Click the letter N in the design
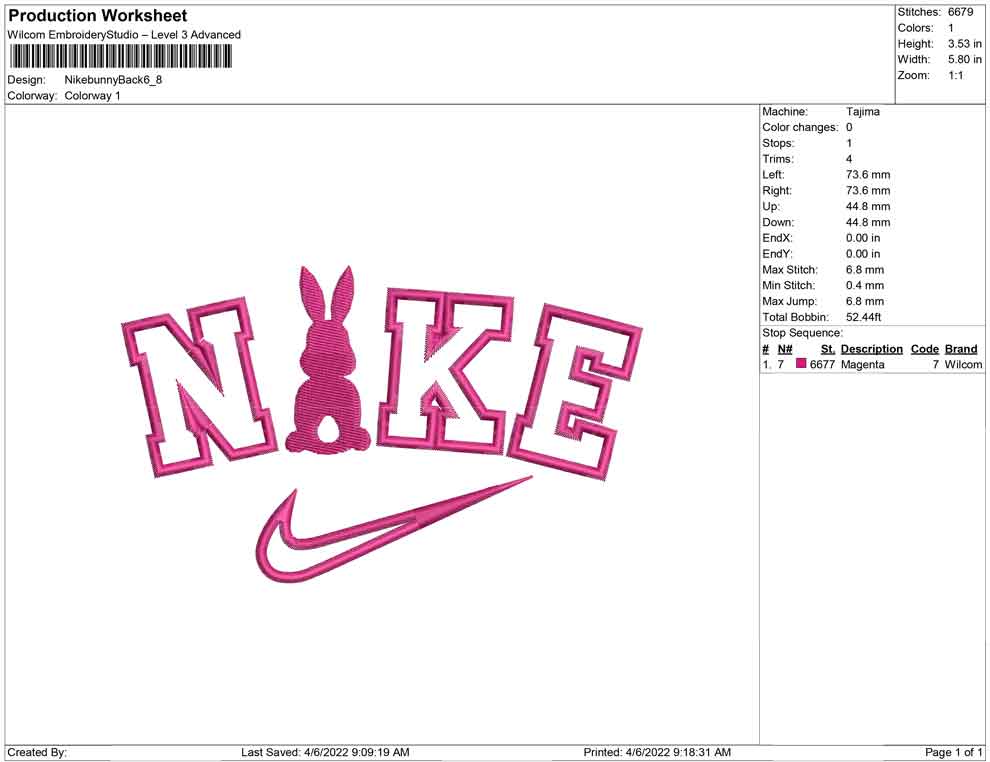This screenshot has width=990, height=762. pos(200,386)
